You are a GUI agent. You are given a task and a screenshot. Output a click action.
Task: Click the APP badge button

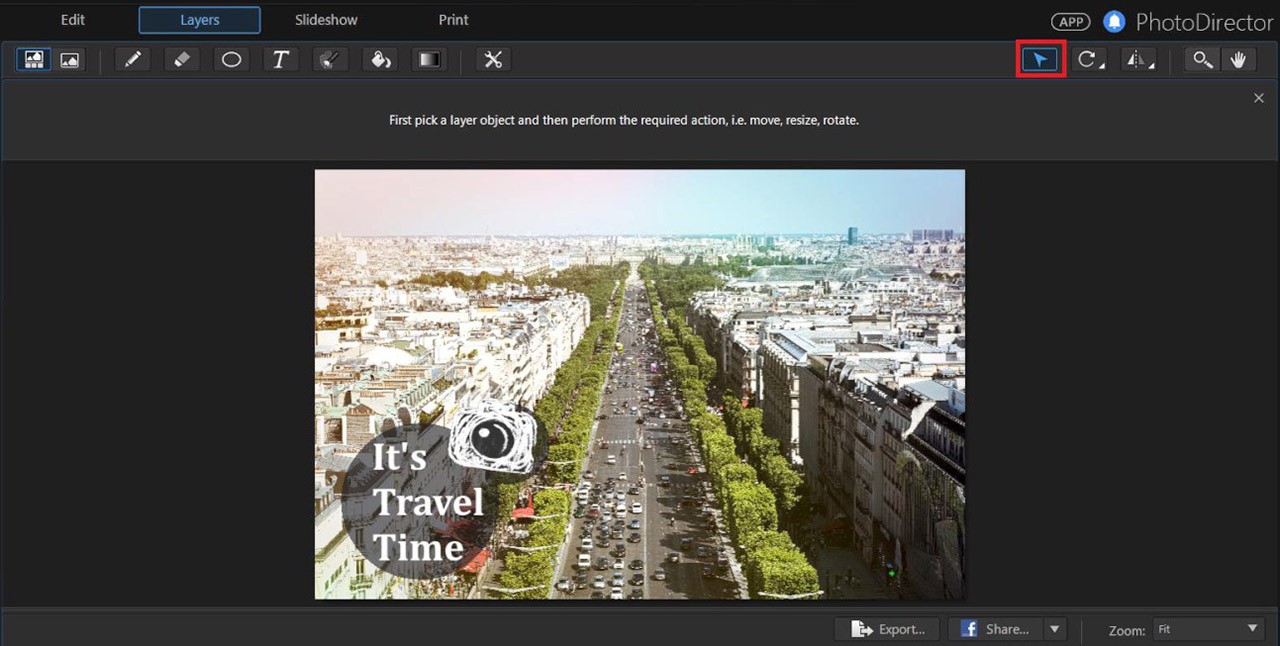click(x=1071, y=21)
